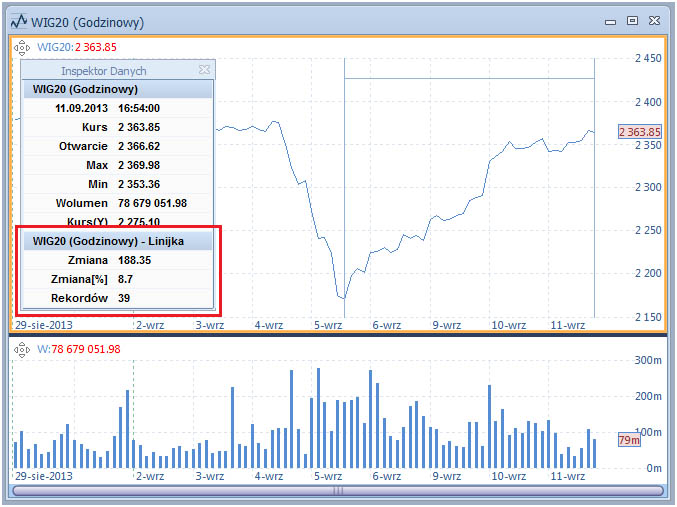The width and height of the screenshot is (677, 507).
Task: Select the WIG20 (Godzinowy) header row
Action: tap(117, 89)
